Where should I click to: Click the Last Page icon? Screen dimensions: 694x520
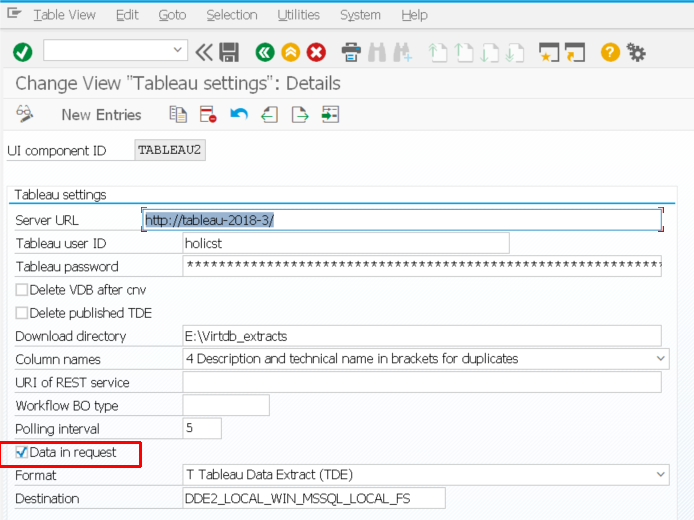tap(515, 52)
